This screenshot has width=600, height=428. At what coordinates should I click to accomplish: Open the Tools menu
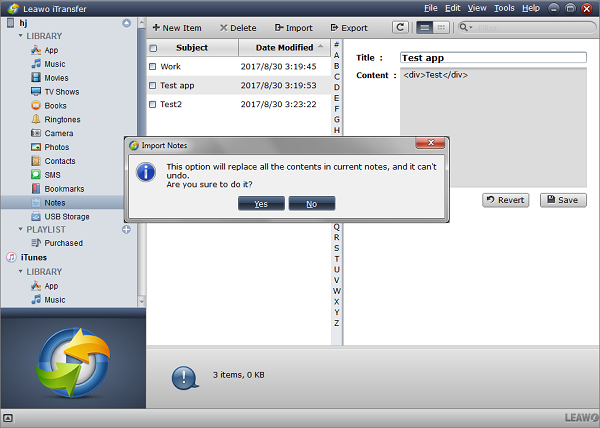[x=504, y=8]
